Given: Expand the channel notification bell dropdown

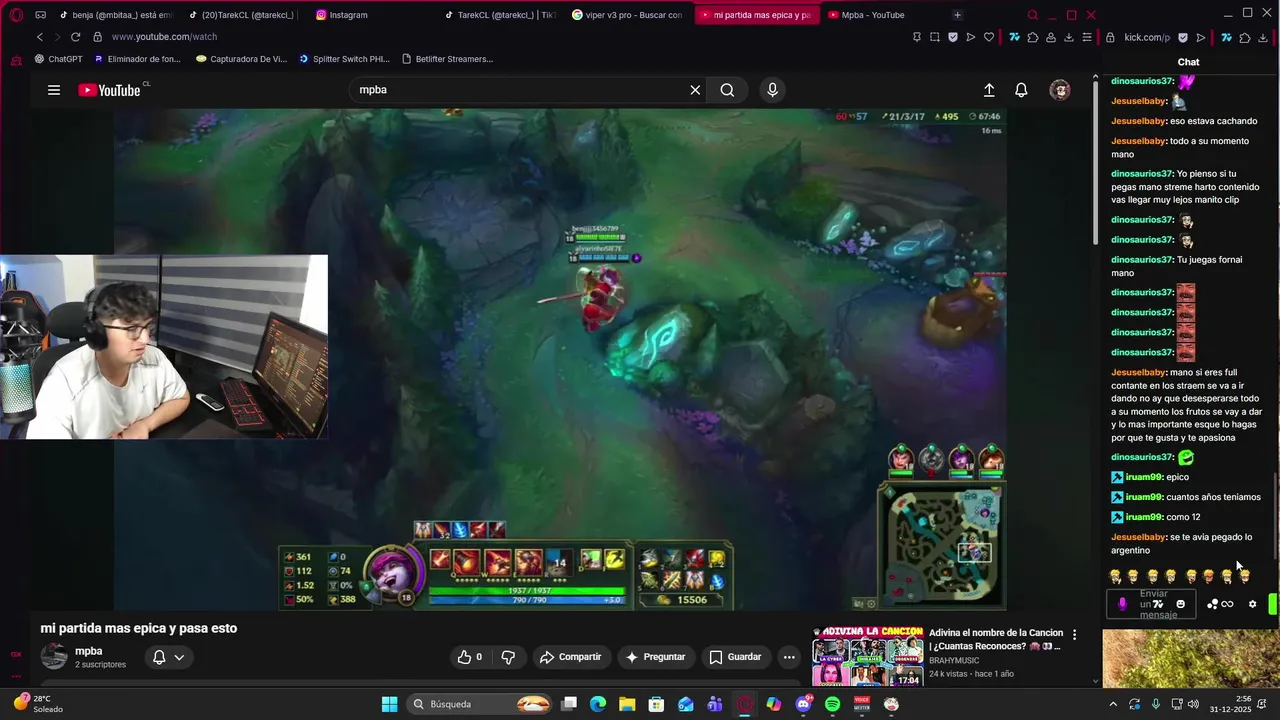Looking at the screenshot, I should pos(168,657).
